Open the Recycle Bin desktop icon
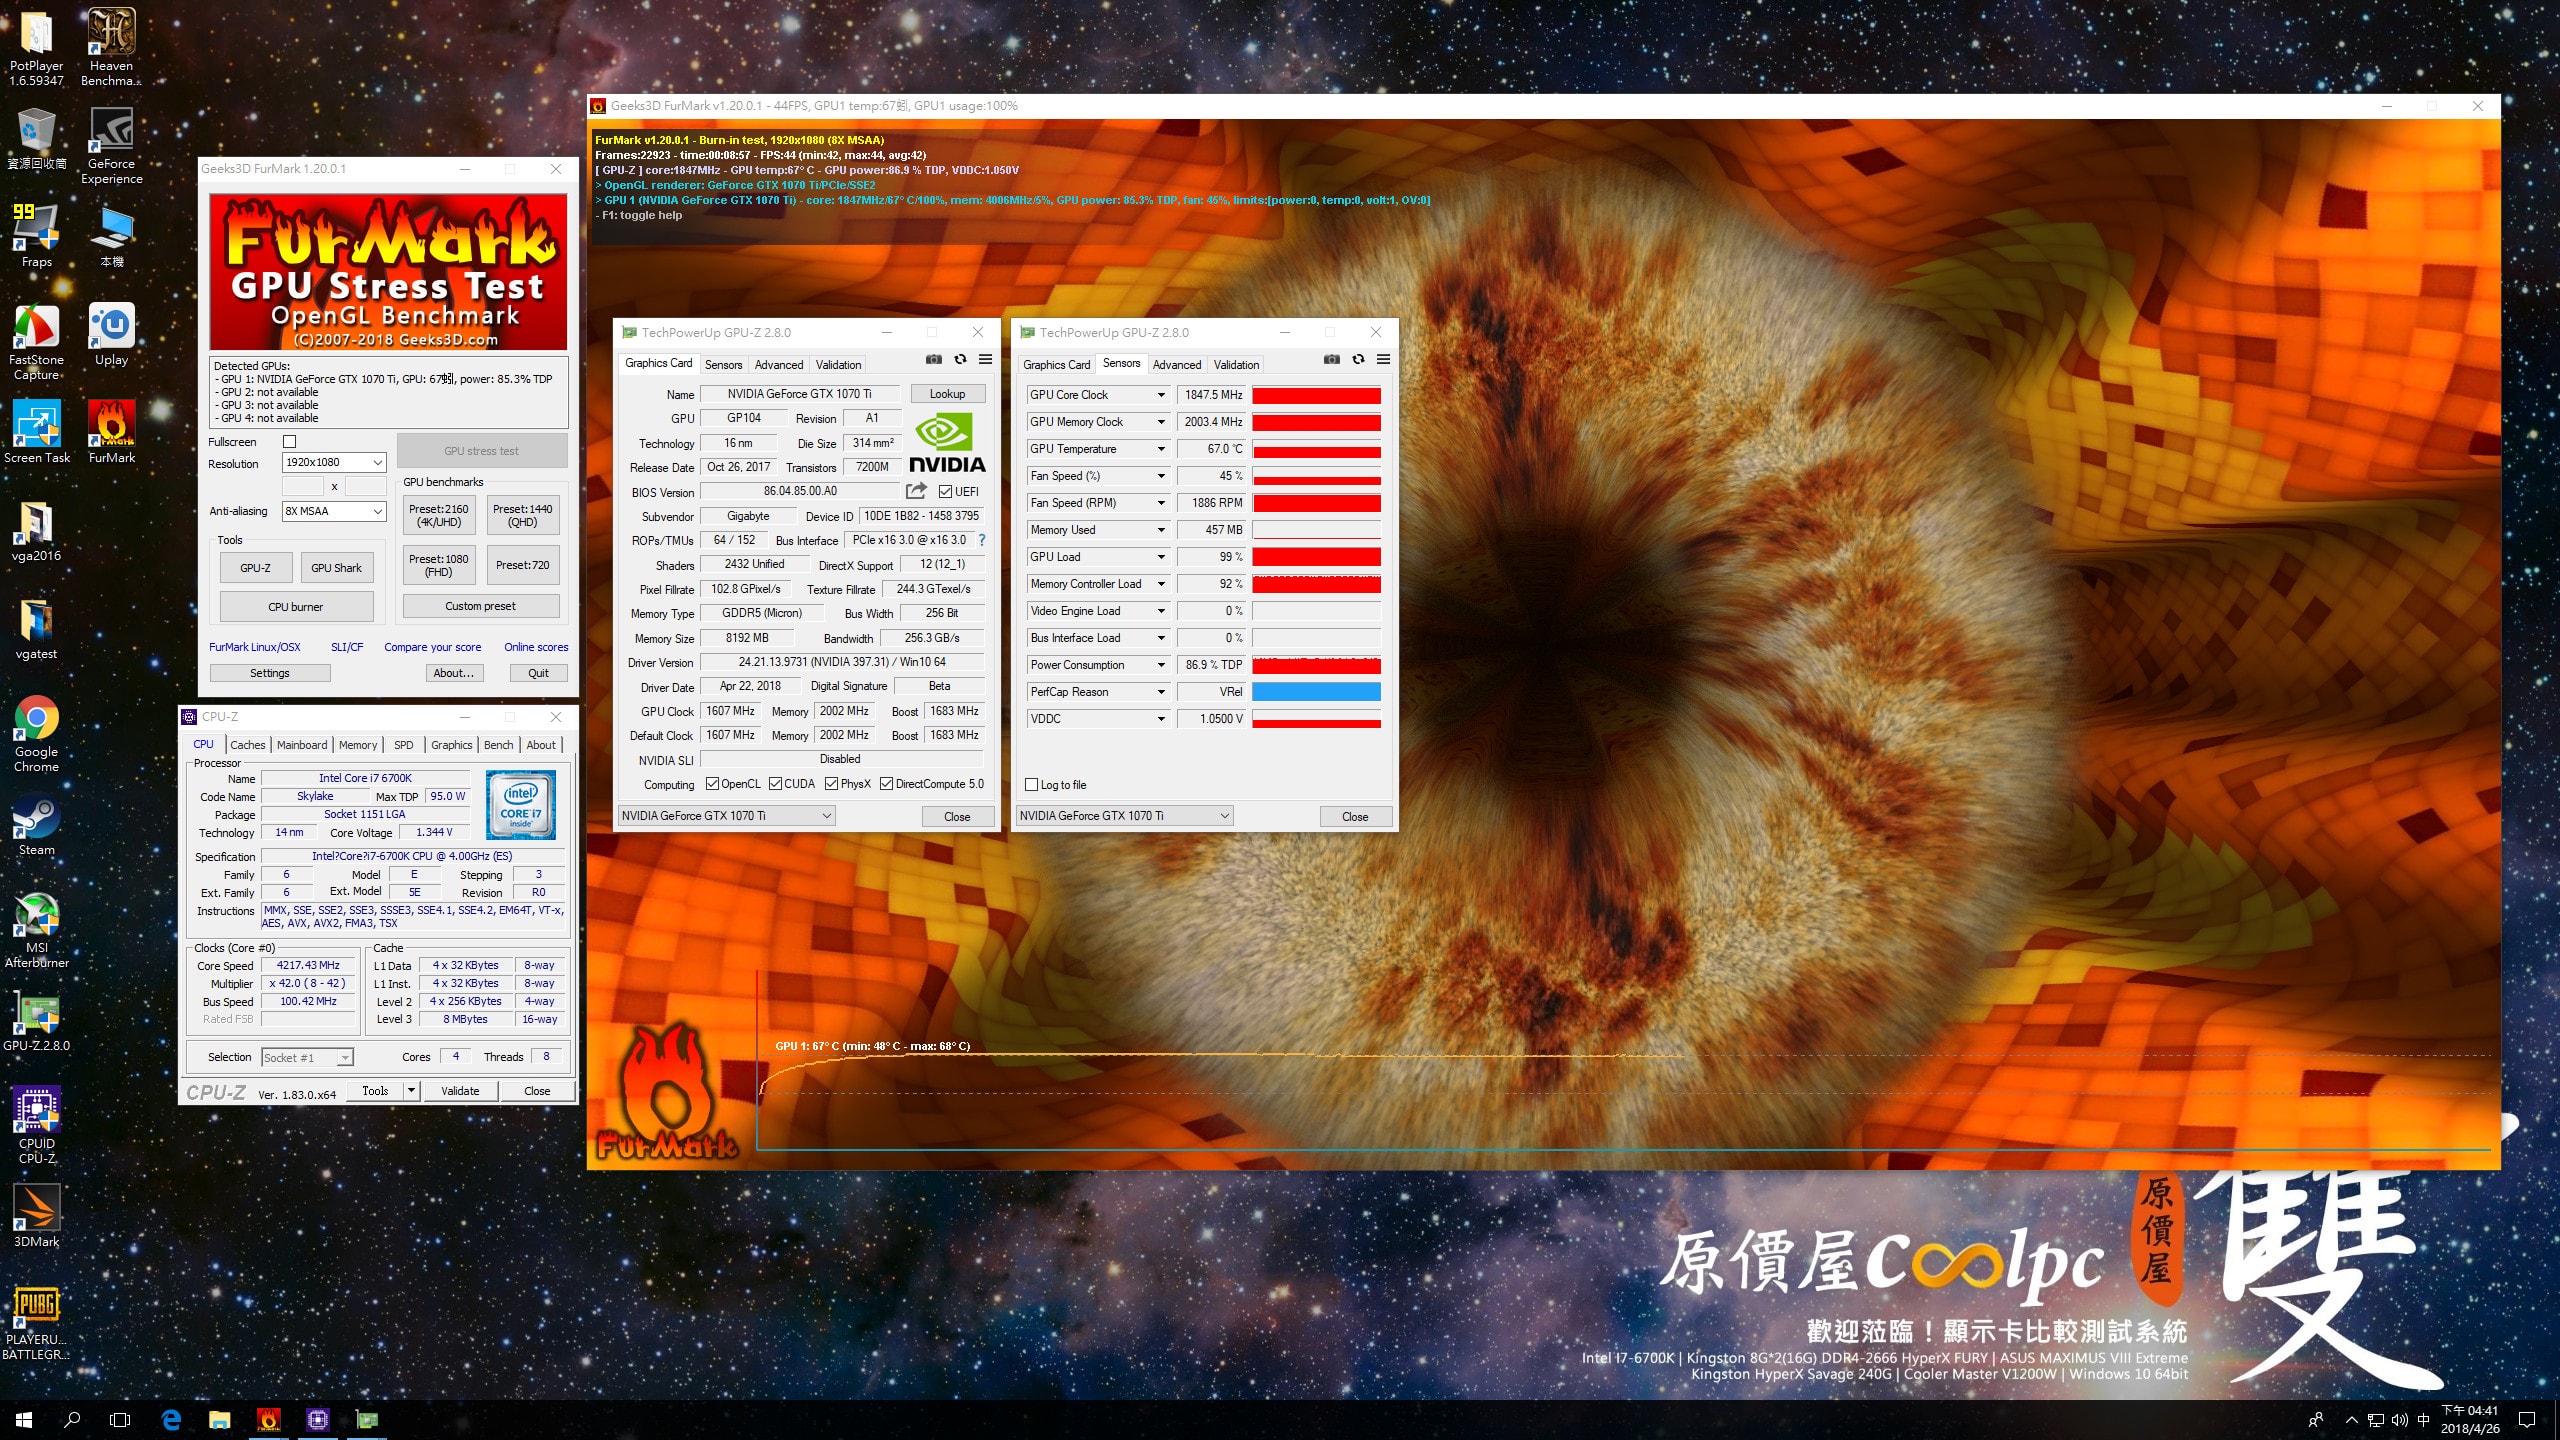 pyautogui.click(x=37, y=140)
